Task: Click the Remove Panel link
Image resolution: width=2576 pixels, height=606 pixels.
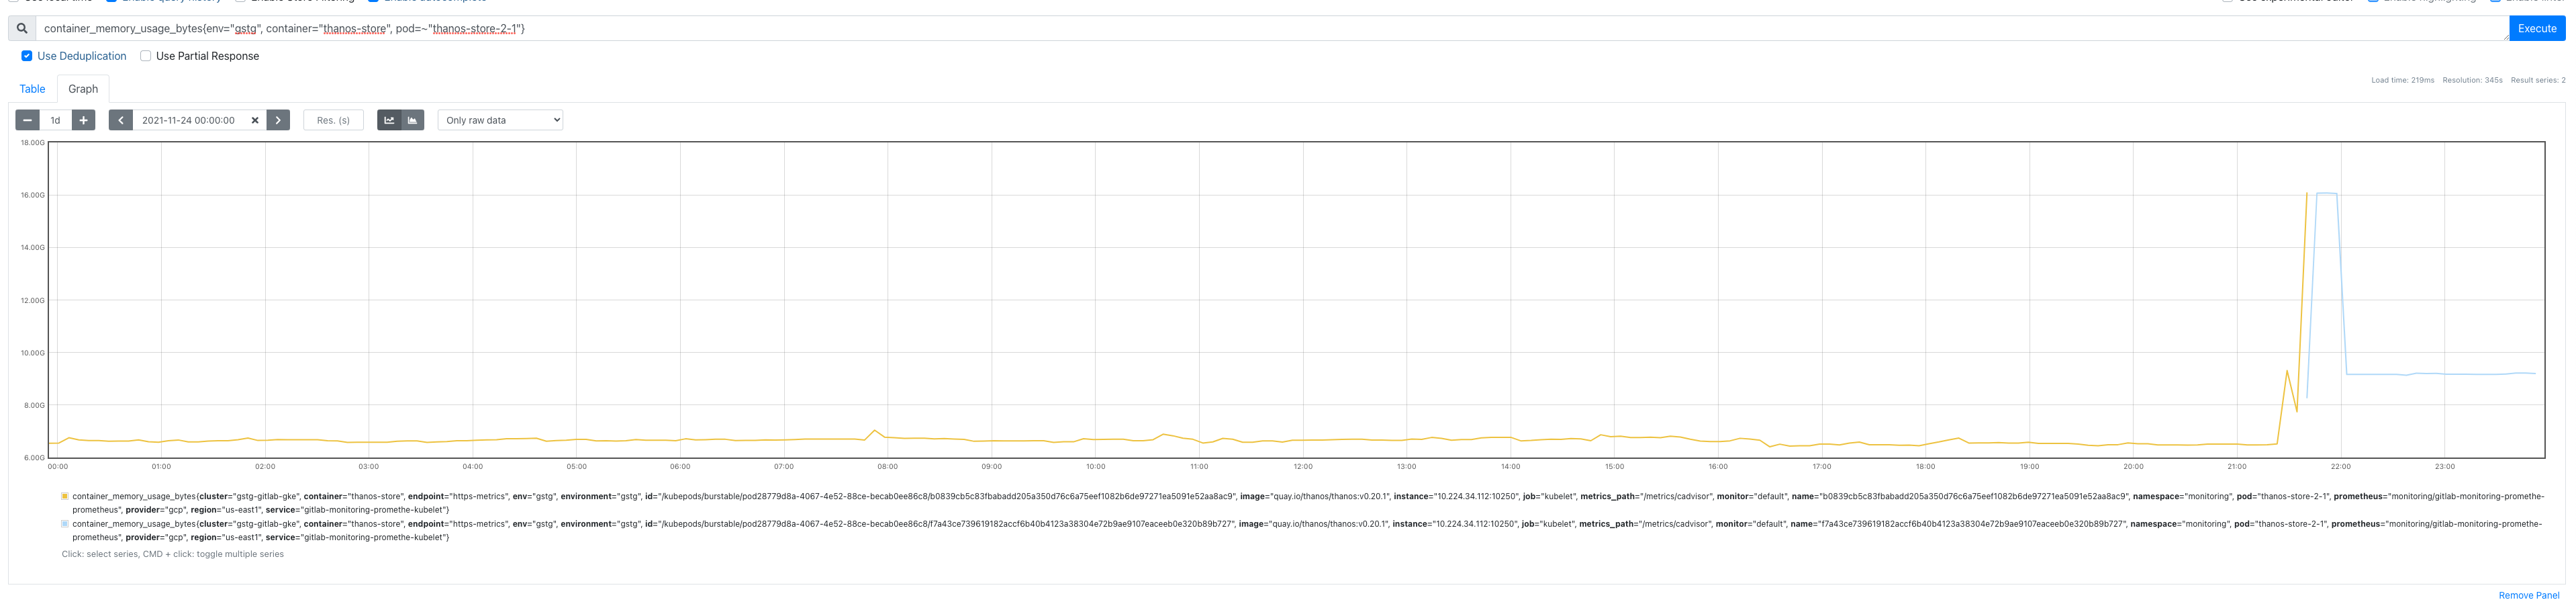Action: (x=2528, y=595)
